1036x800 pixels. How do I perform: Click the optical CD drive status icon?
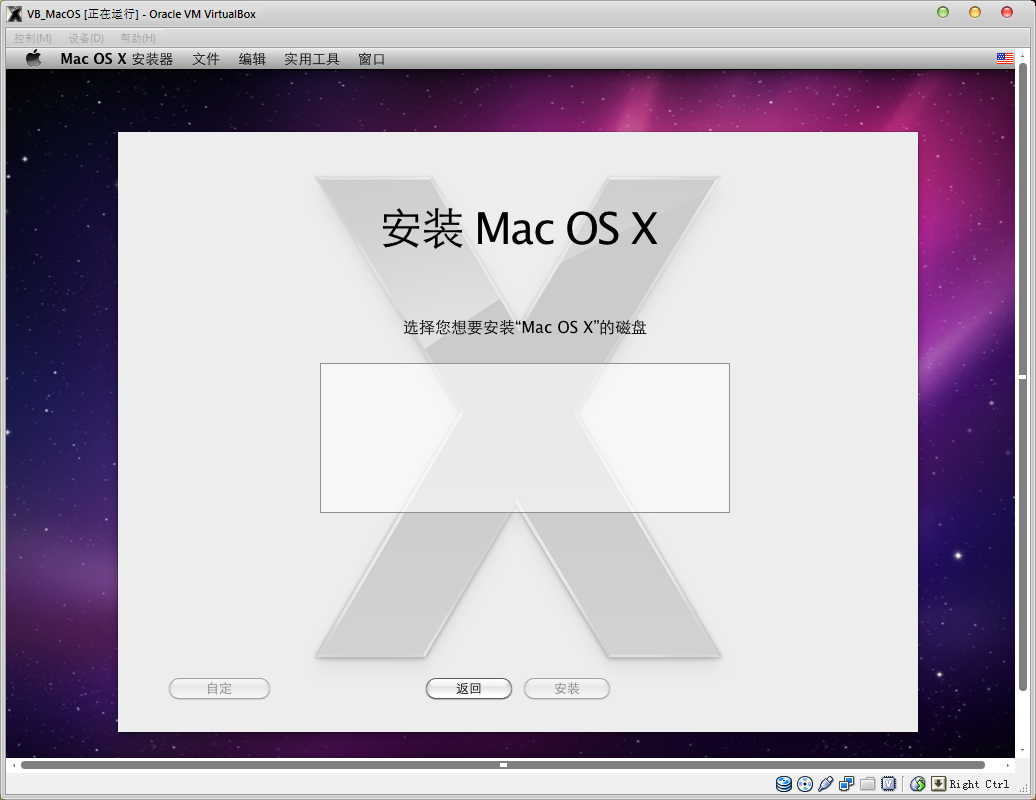pos(805,783)
